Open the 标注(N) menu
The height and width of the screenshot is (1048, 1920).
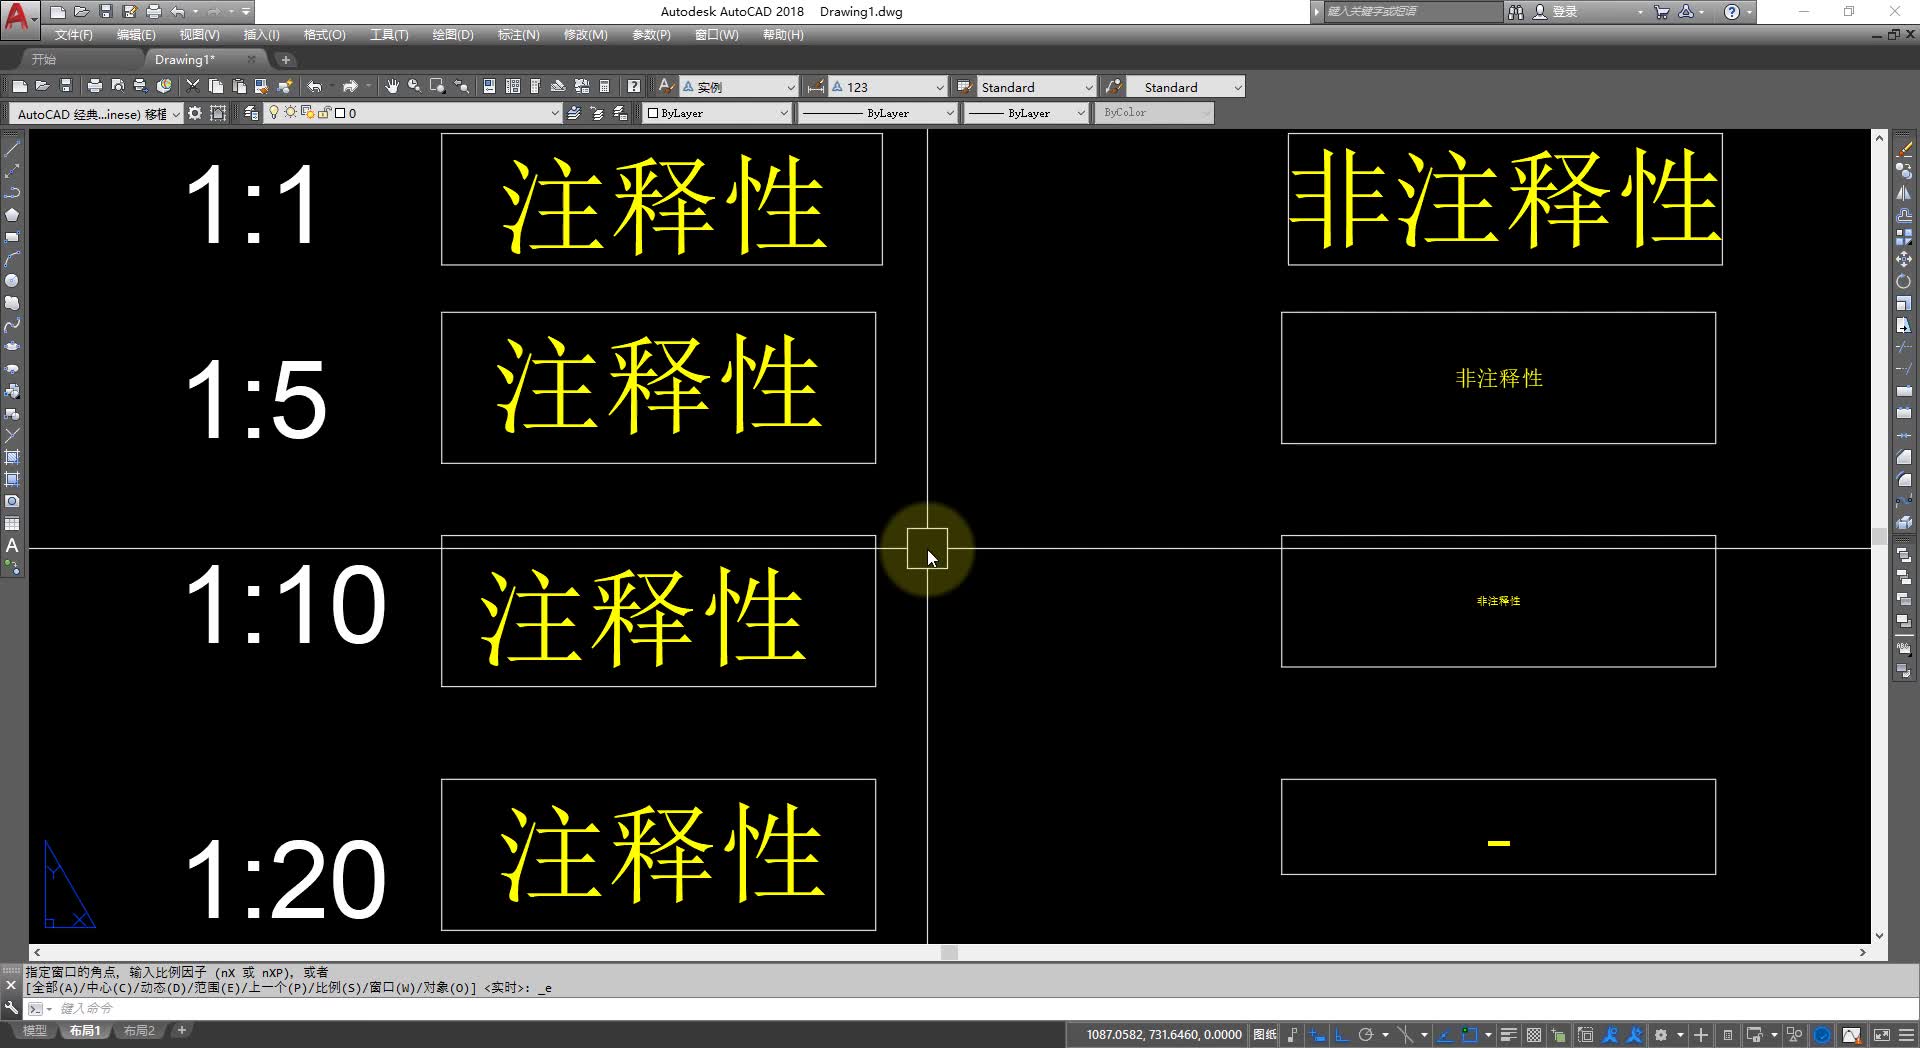(x=518, y=35)
